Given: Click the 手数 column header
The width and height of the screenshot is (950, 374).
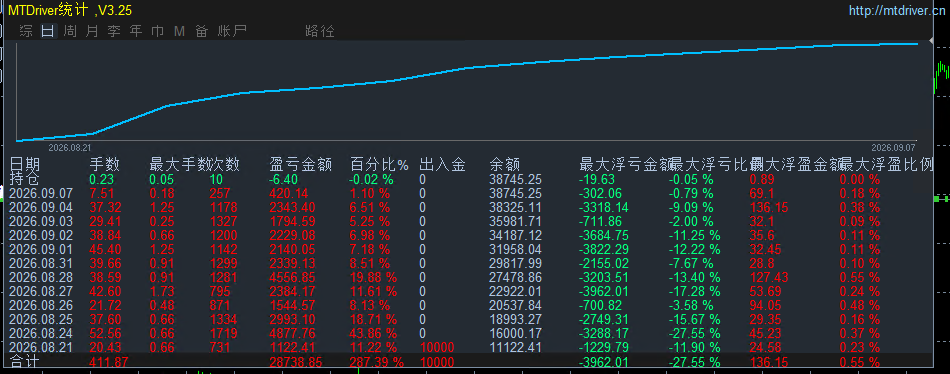Looking at the screenshot, I should pos(104,164).
